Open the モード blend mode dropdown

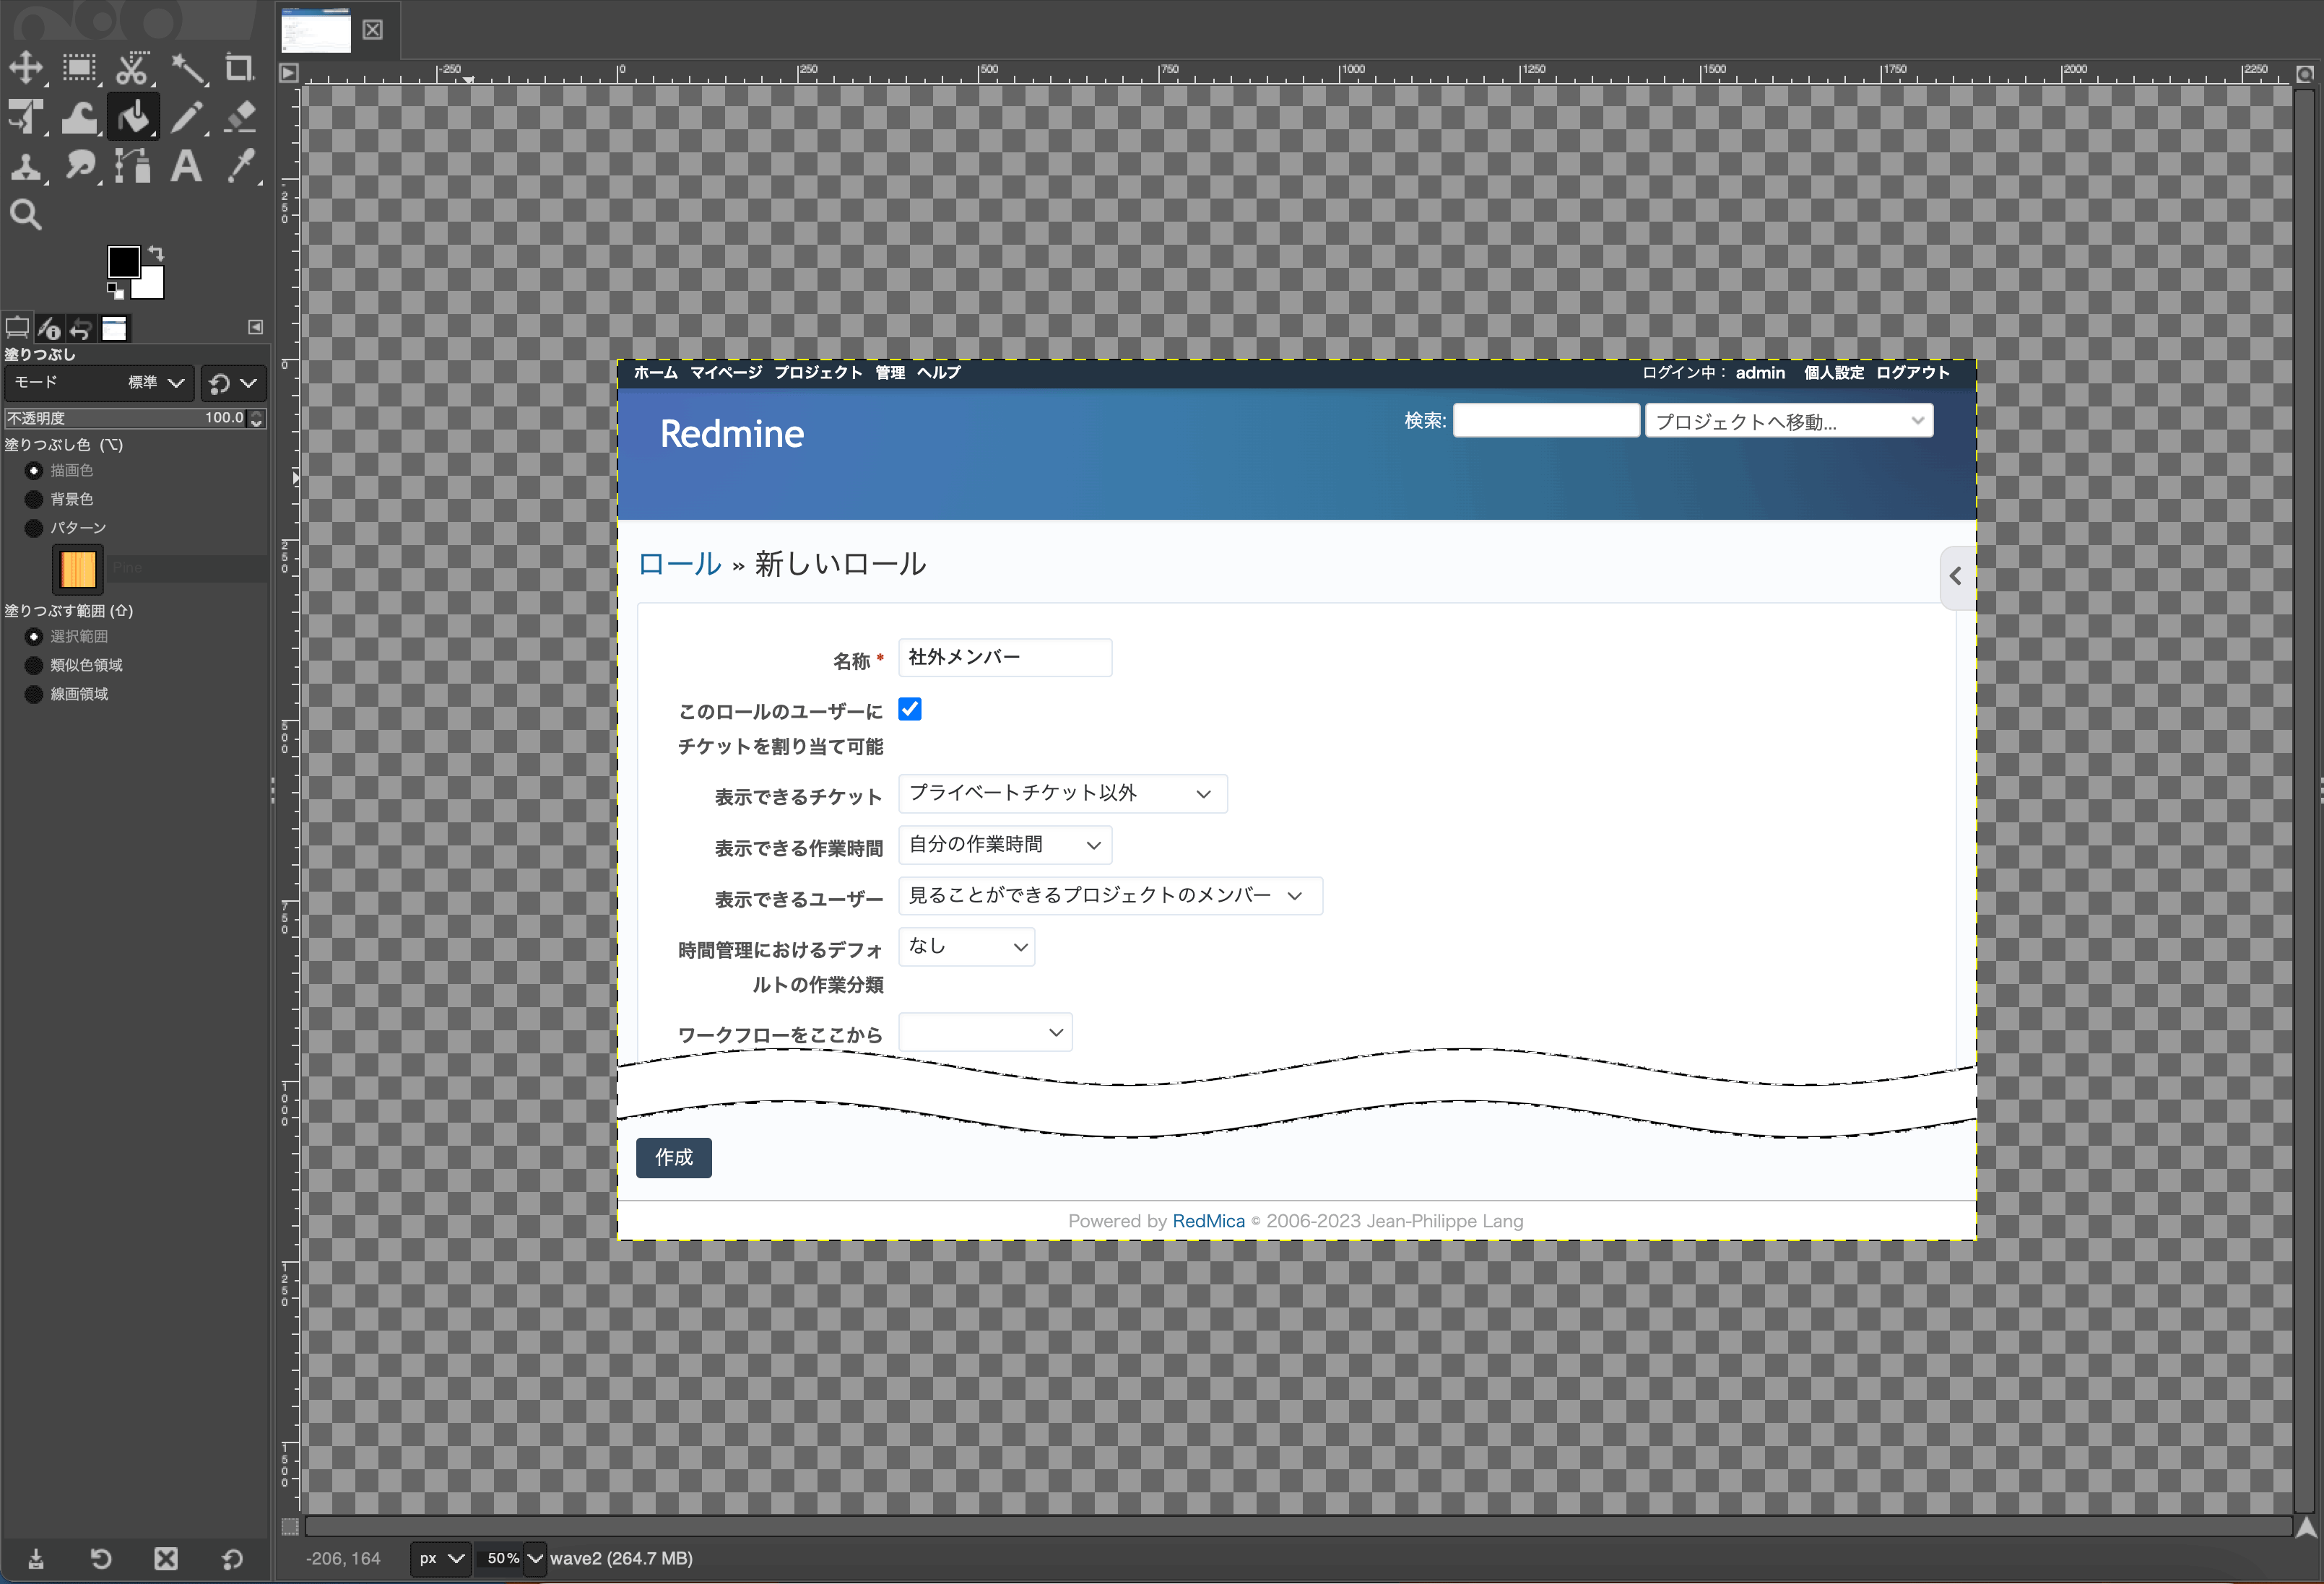pyautogui.click(x=98, y=383)
